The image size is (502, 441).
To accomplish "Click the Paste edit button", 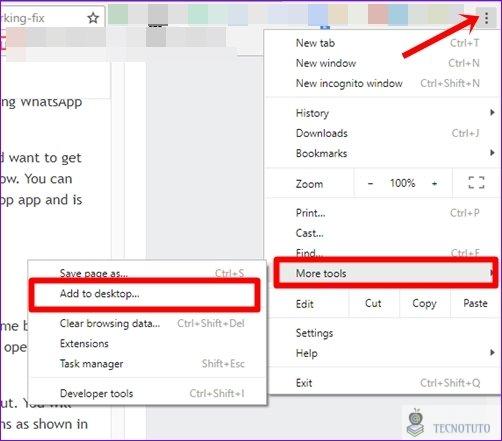I will coord(475,303).
